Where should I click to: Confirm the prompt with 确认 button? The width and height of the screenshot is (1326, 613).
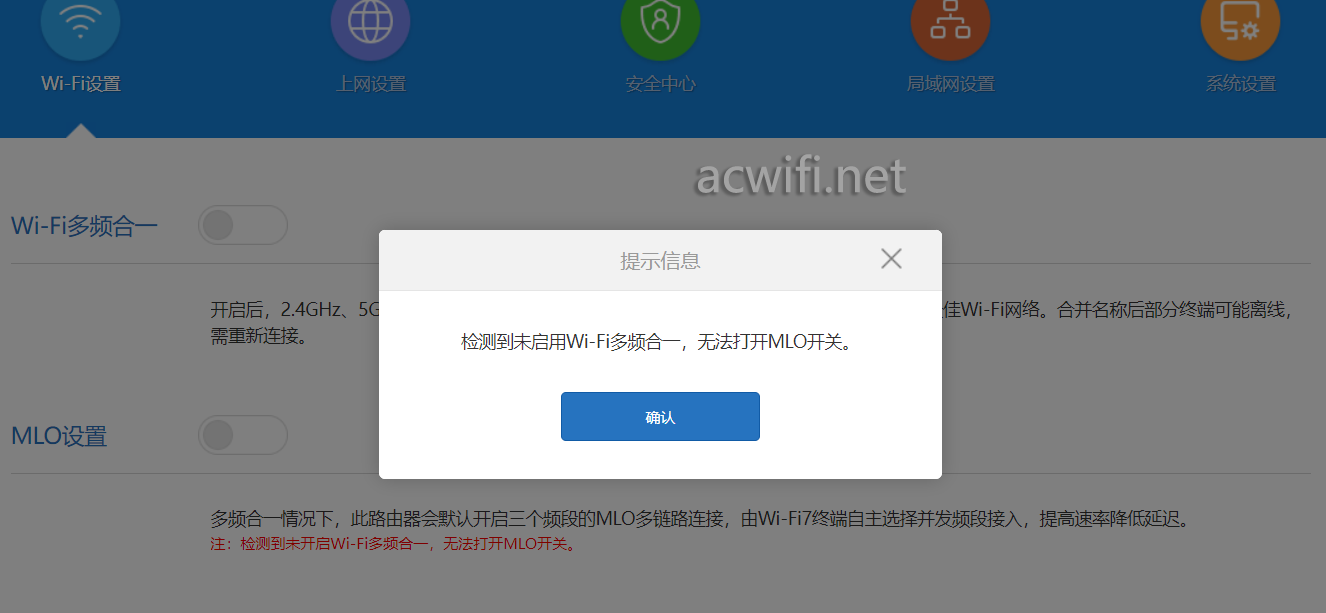(660, 416)
